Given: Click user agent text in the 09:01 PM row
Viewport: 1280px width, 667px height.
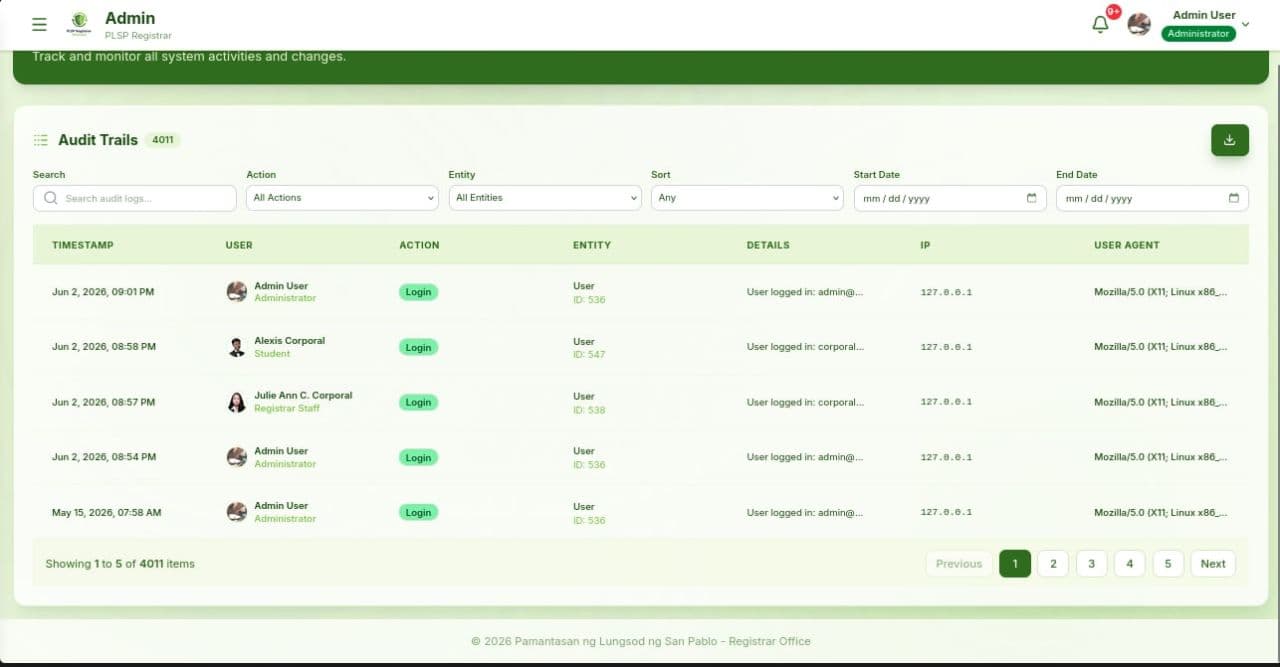Looking at the screenshot, I should (1161, 292).
